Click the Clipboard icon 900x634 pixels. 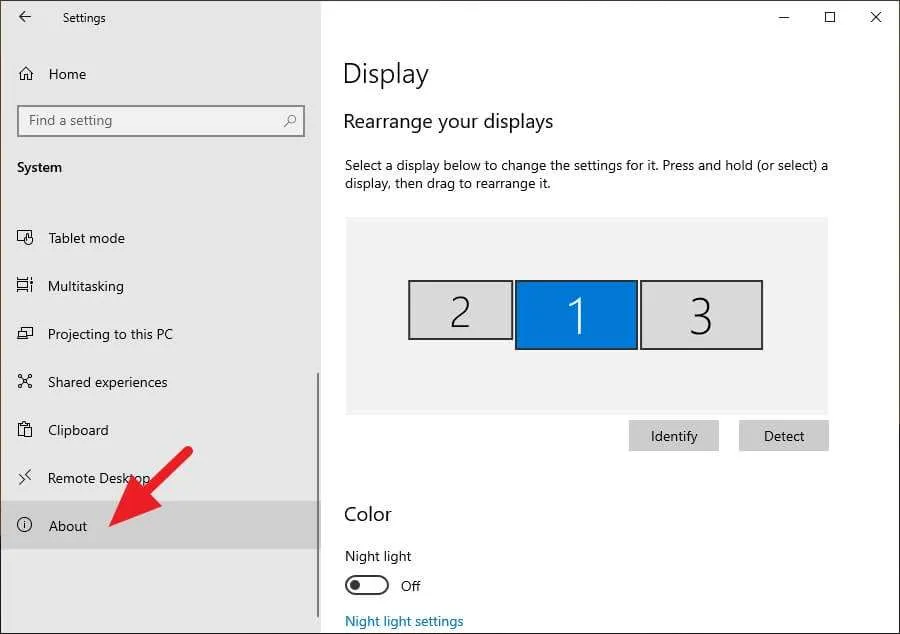(x=25, y=429)
